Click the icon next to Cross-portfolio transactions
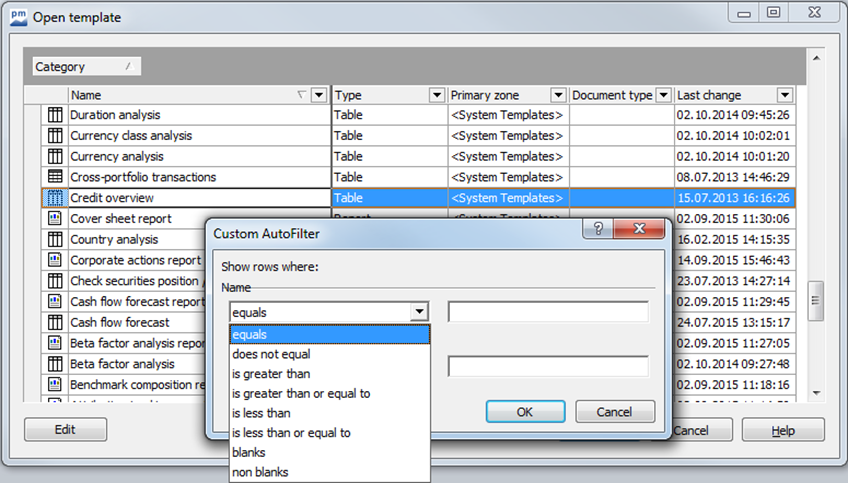The image size is (848, 483). click(55, 177)
